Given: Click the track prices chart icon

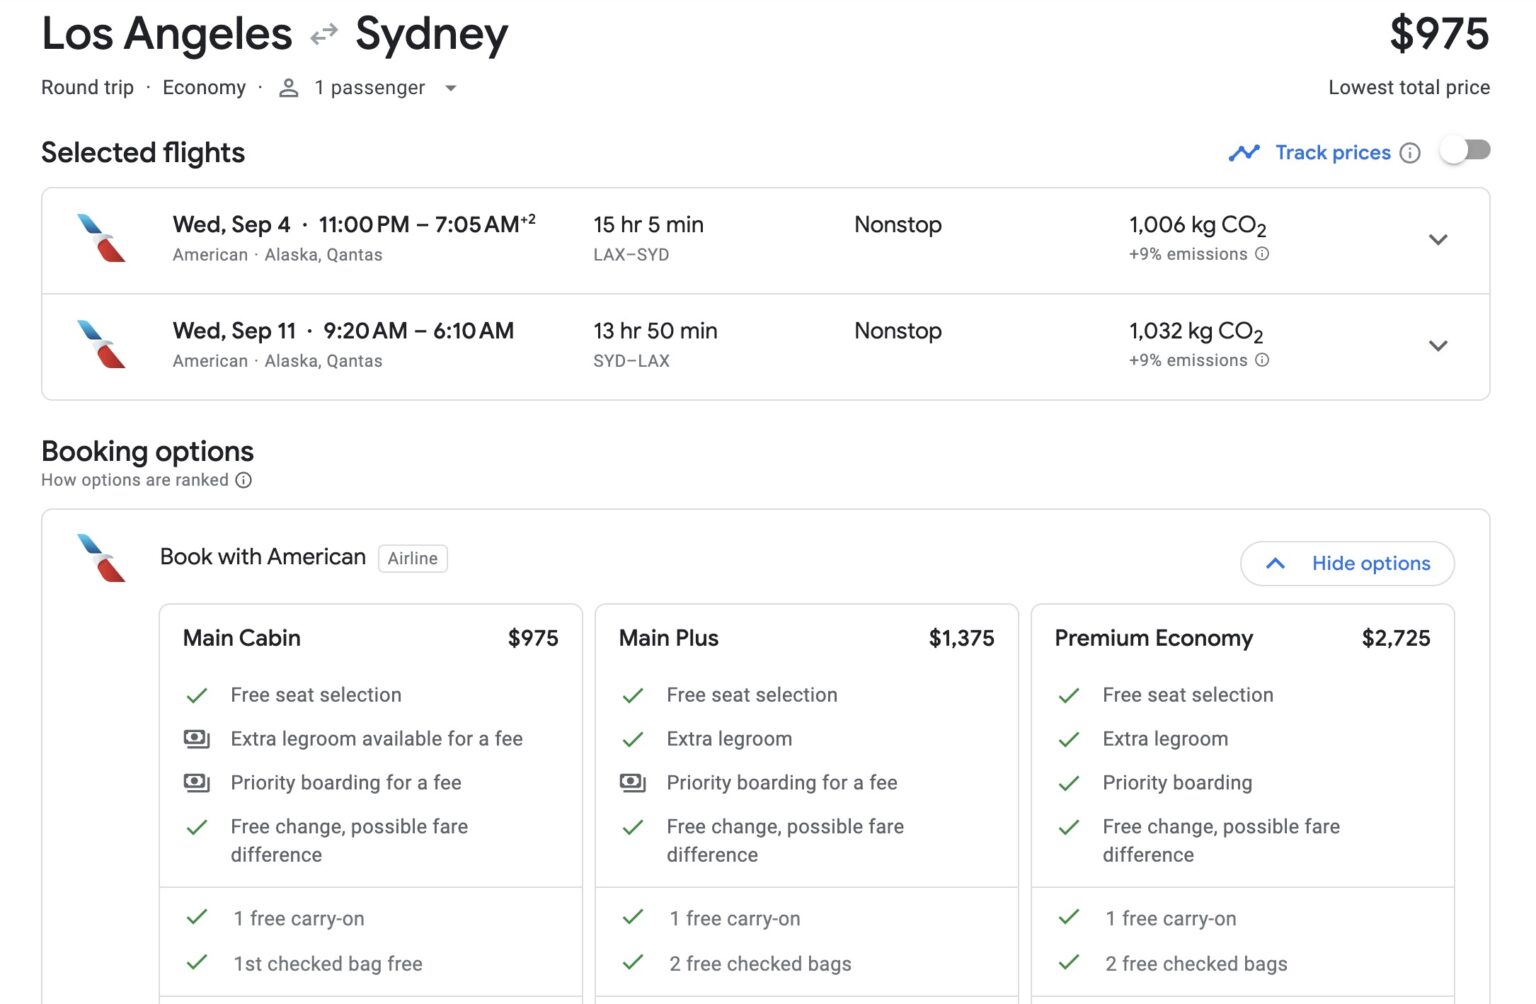Looking at the screenshot, I should tap(1245, 152).
